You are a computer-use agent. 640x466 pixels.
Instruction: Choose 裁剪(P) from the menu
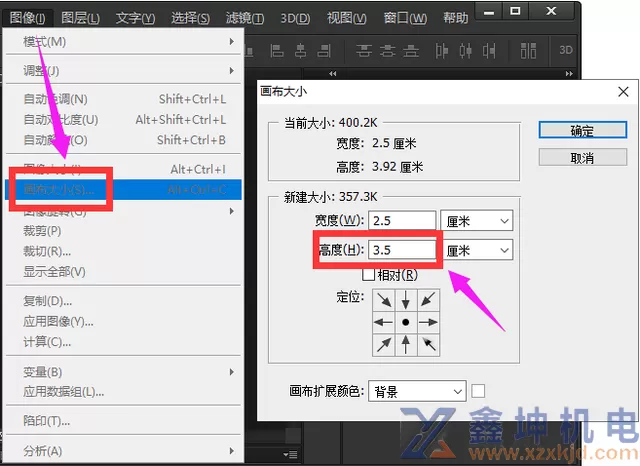123,231
